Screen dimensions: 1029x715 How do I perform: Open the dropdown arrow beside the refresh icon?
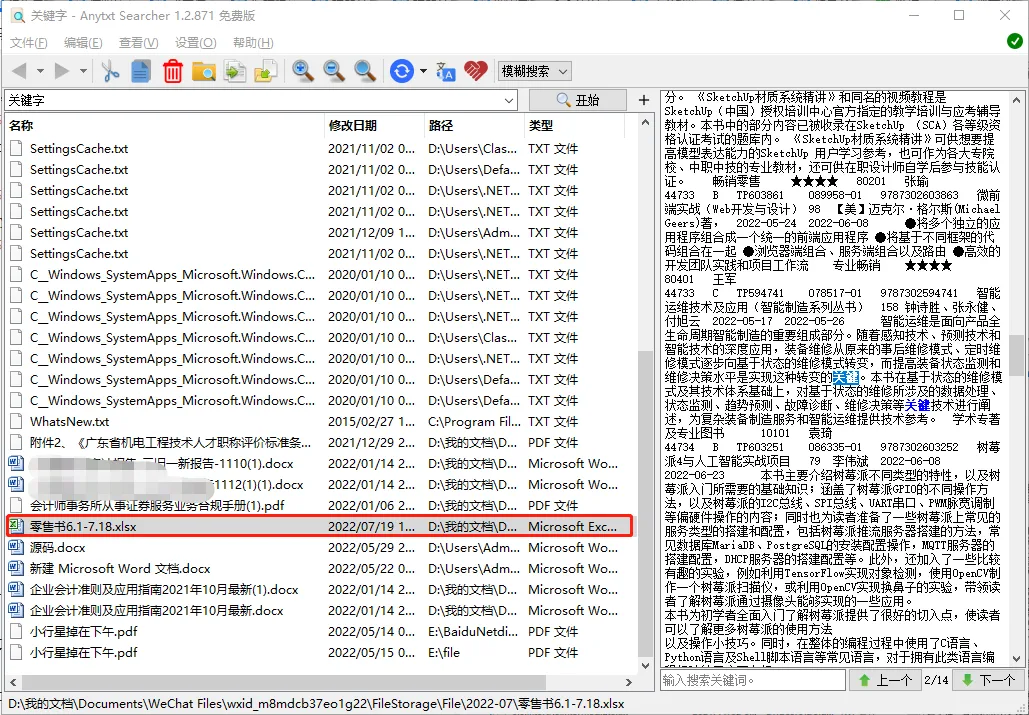tap(423, 71)
